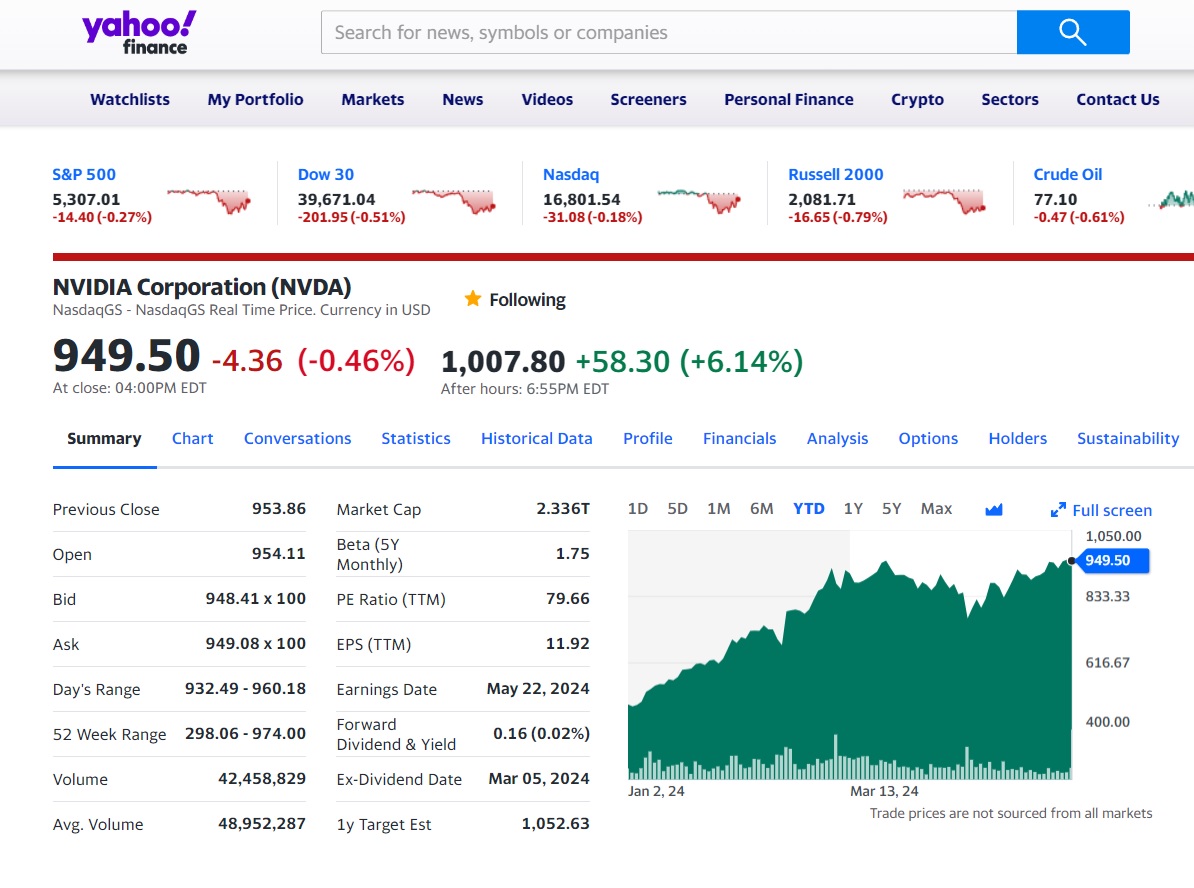View the Dow 30 sparkline chart
The height and width of the screenshot is (888, 1194).
tap(454, 200)
